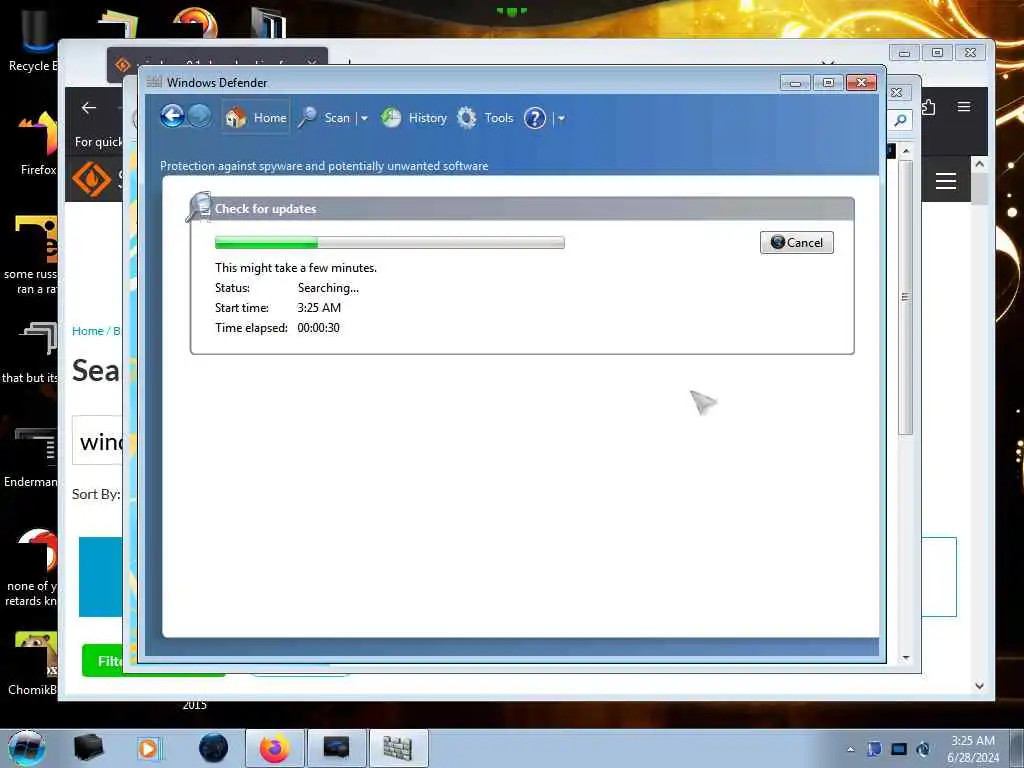Screen dimensions: 1024x768
Task: Expand the Scan options dropdown arrow
Action: pos(364,118)
